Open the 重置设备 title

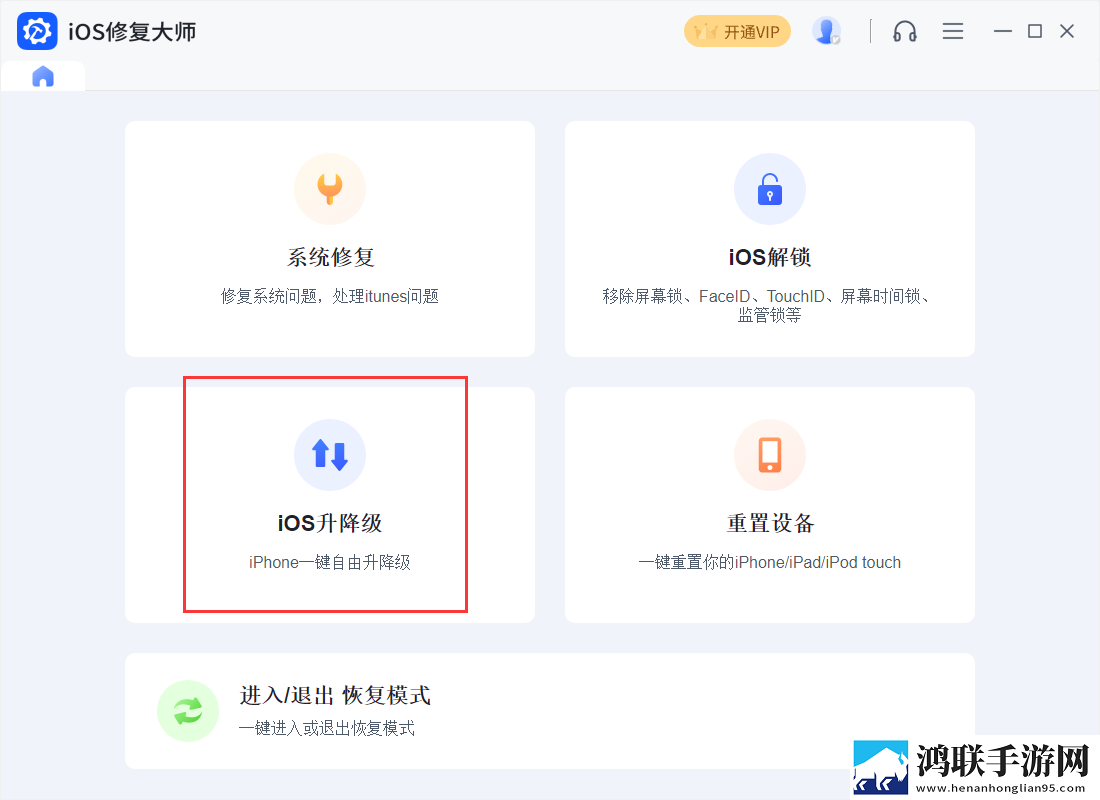click(x=770, y=523)
